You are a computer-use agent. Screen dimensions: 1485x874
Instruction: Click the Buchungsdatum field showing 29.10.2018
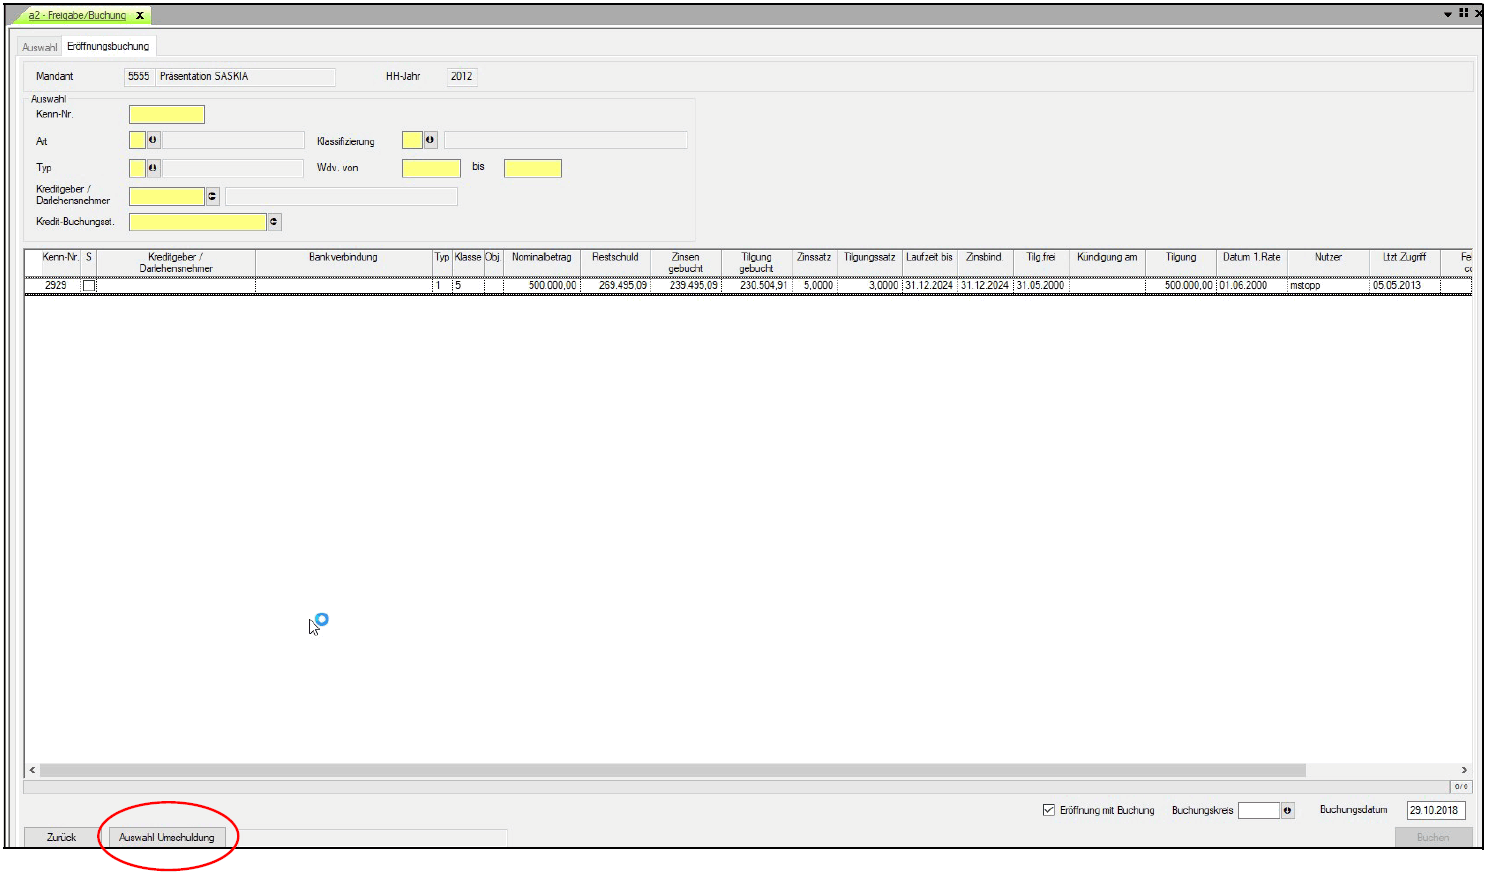coord(1434,810)
